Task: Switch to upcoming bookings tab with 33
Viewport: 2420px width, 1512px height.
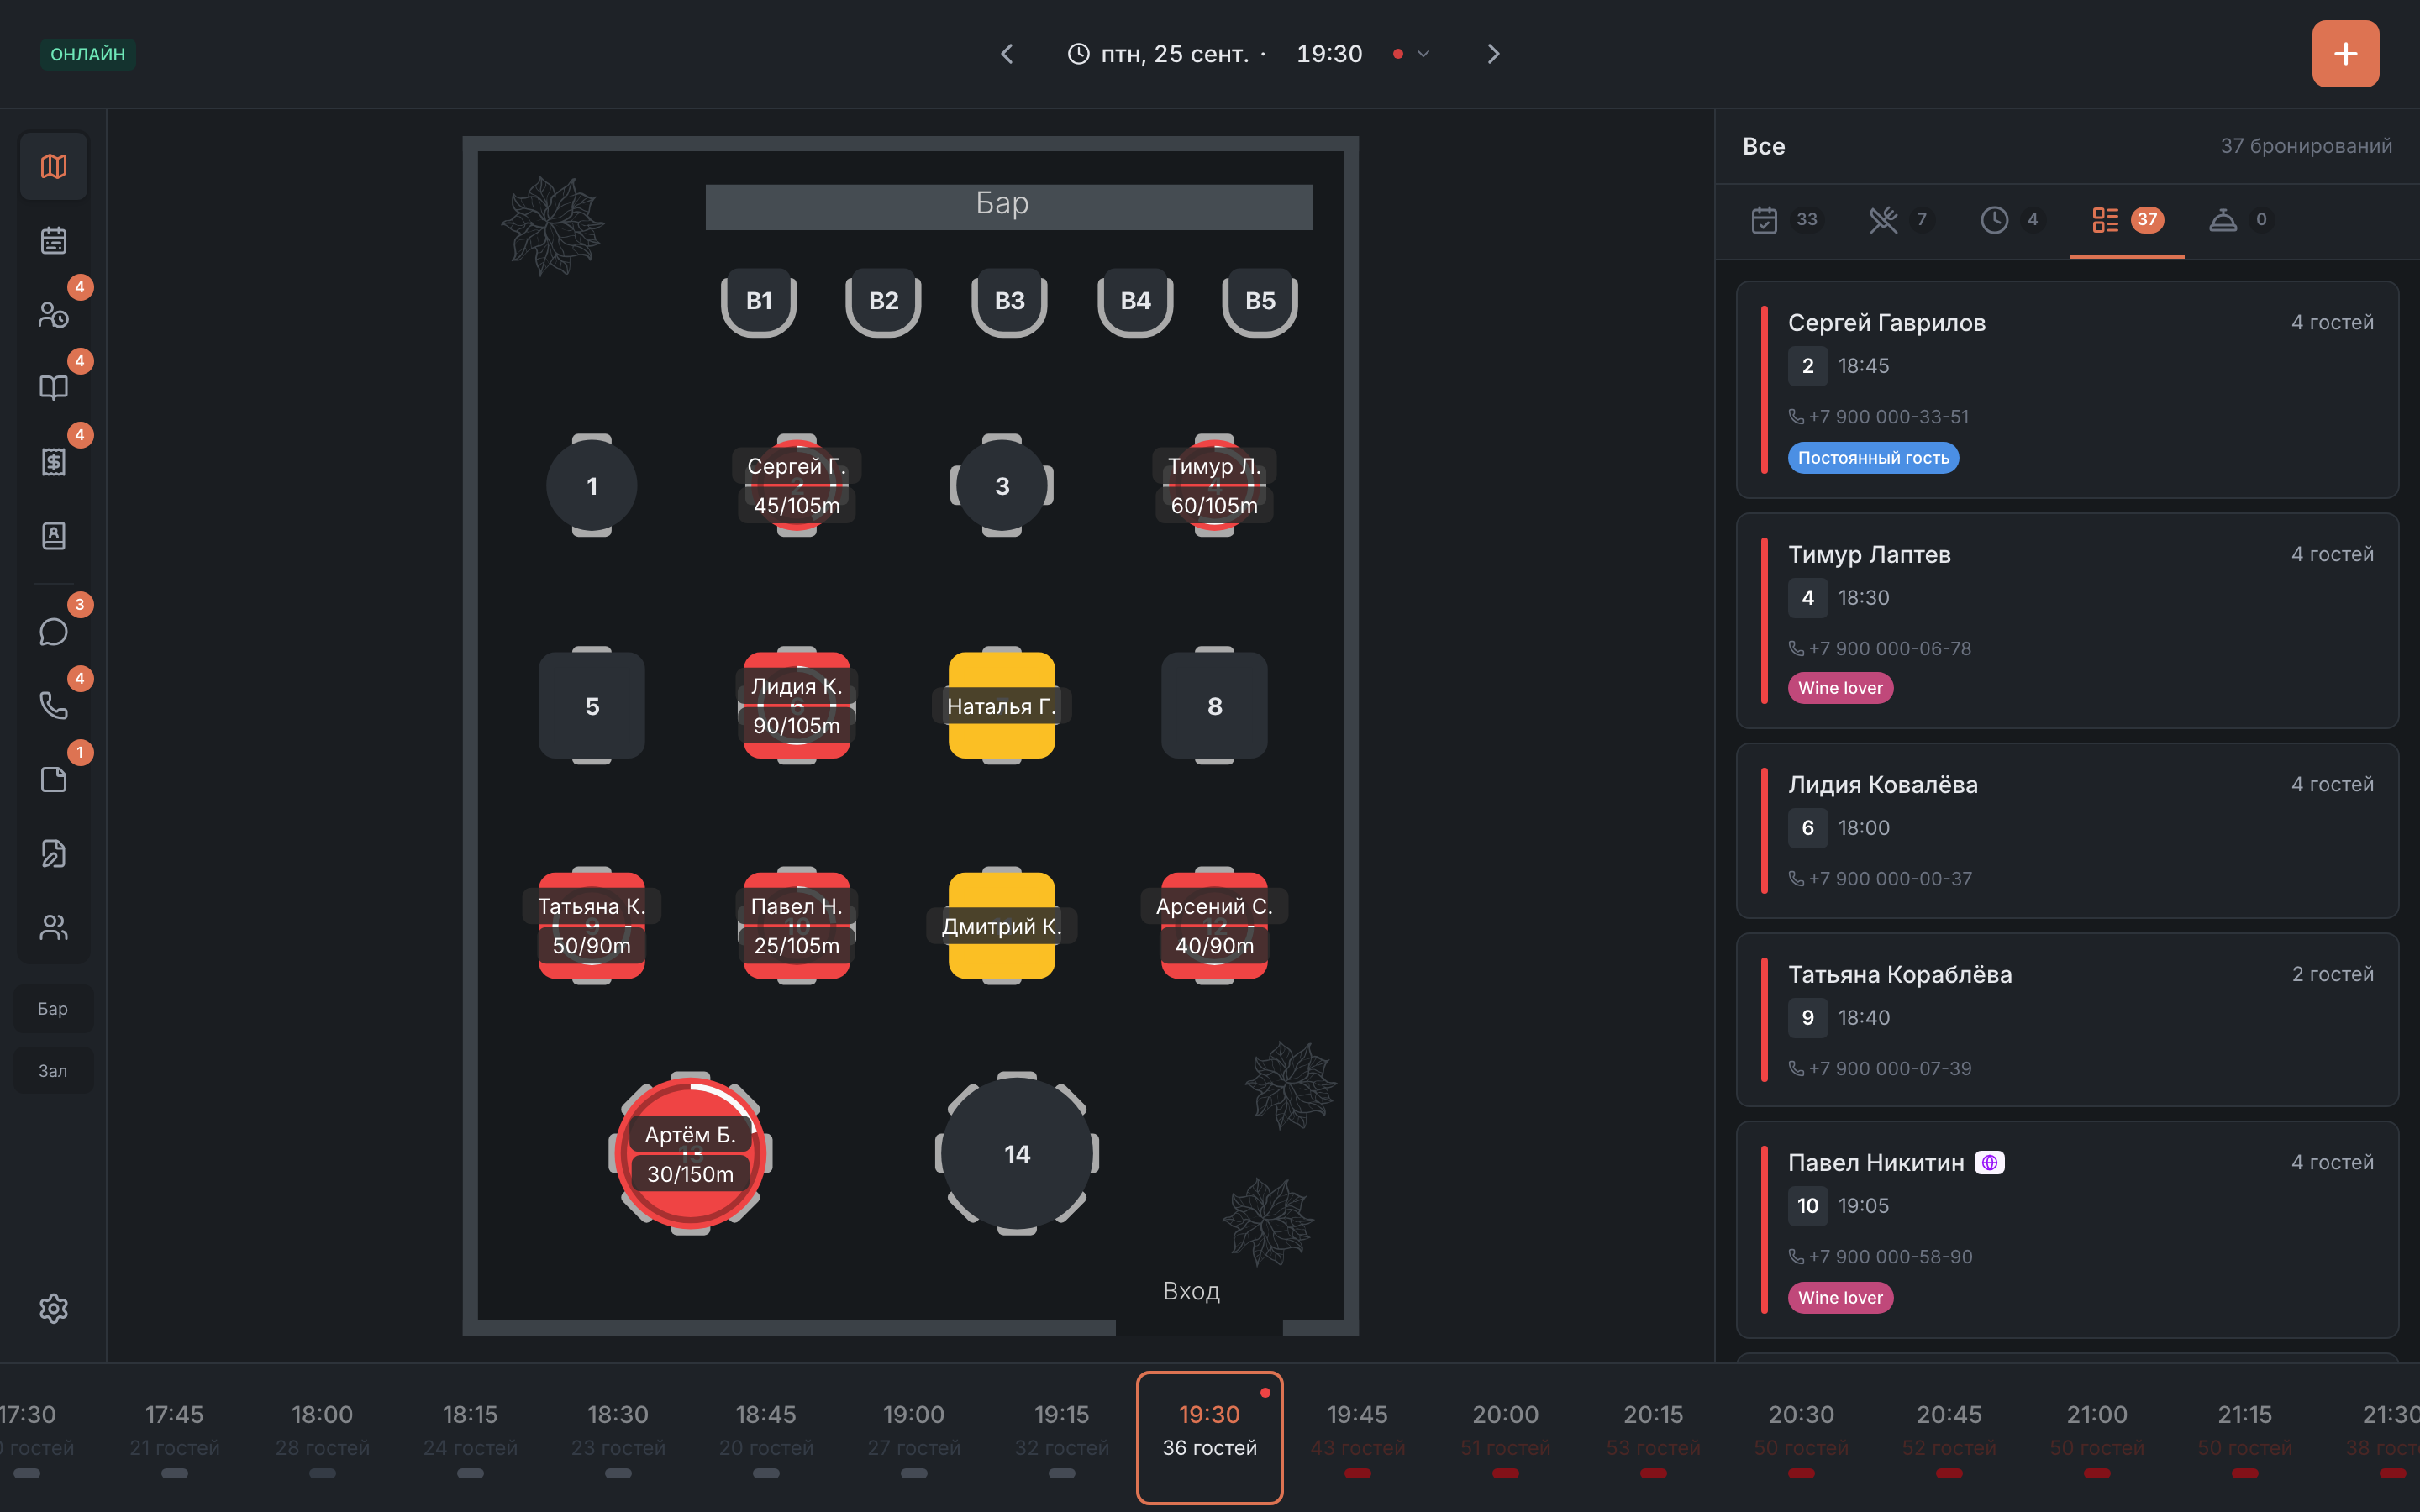Action: point(1785,220)
